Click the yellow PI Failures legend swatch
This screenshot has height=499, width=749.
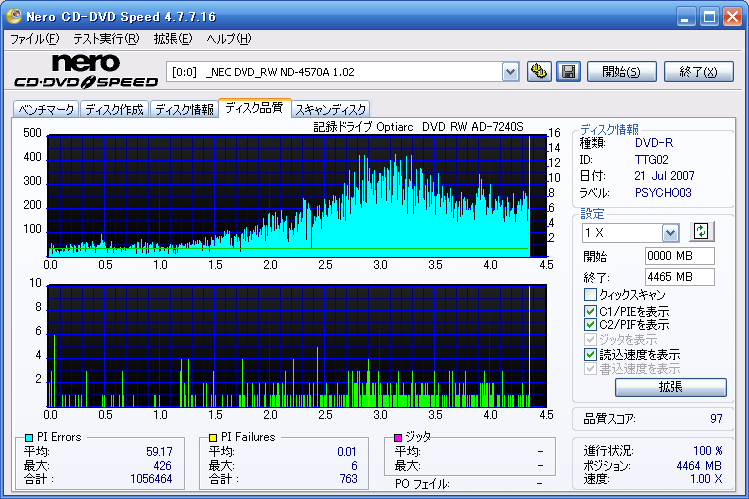pyautogui.click(x=213, y=437)
